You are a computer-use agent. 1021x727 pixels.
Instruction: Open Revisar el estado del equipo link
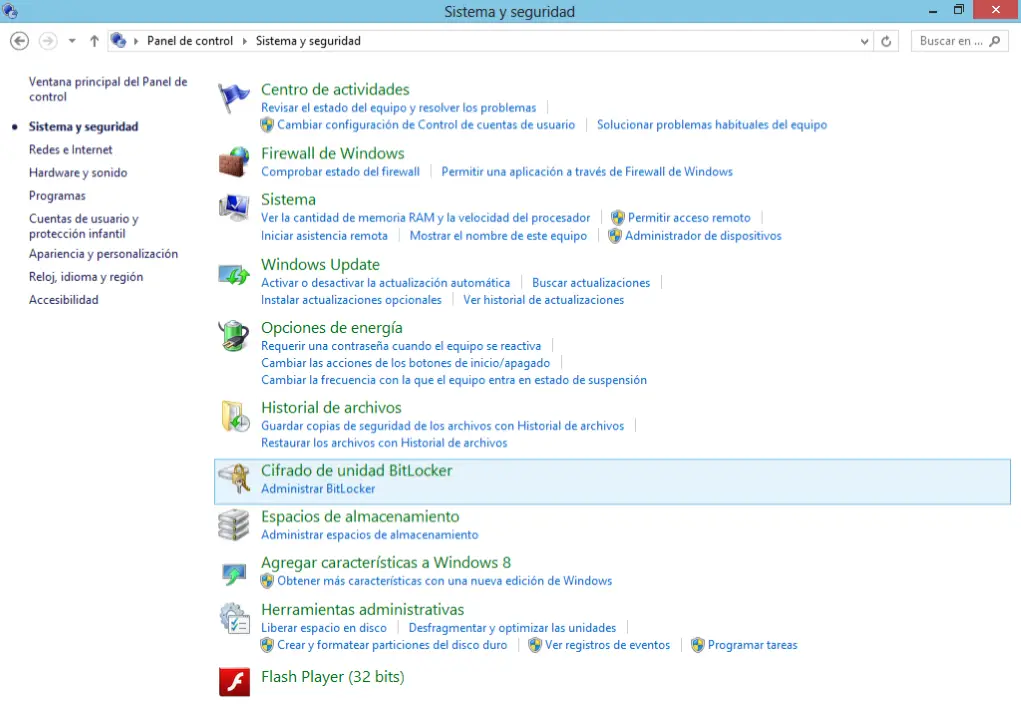click(x=399, y=107)
